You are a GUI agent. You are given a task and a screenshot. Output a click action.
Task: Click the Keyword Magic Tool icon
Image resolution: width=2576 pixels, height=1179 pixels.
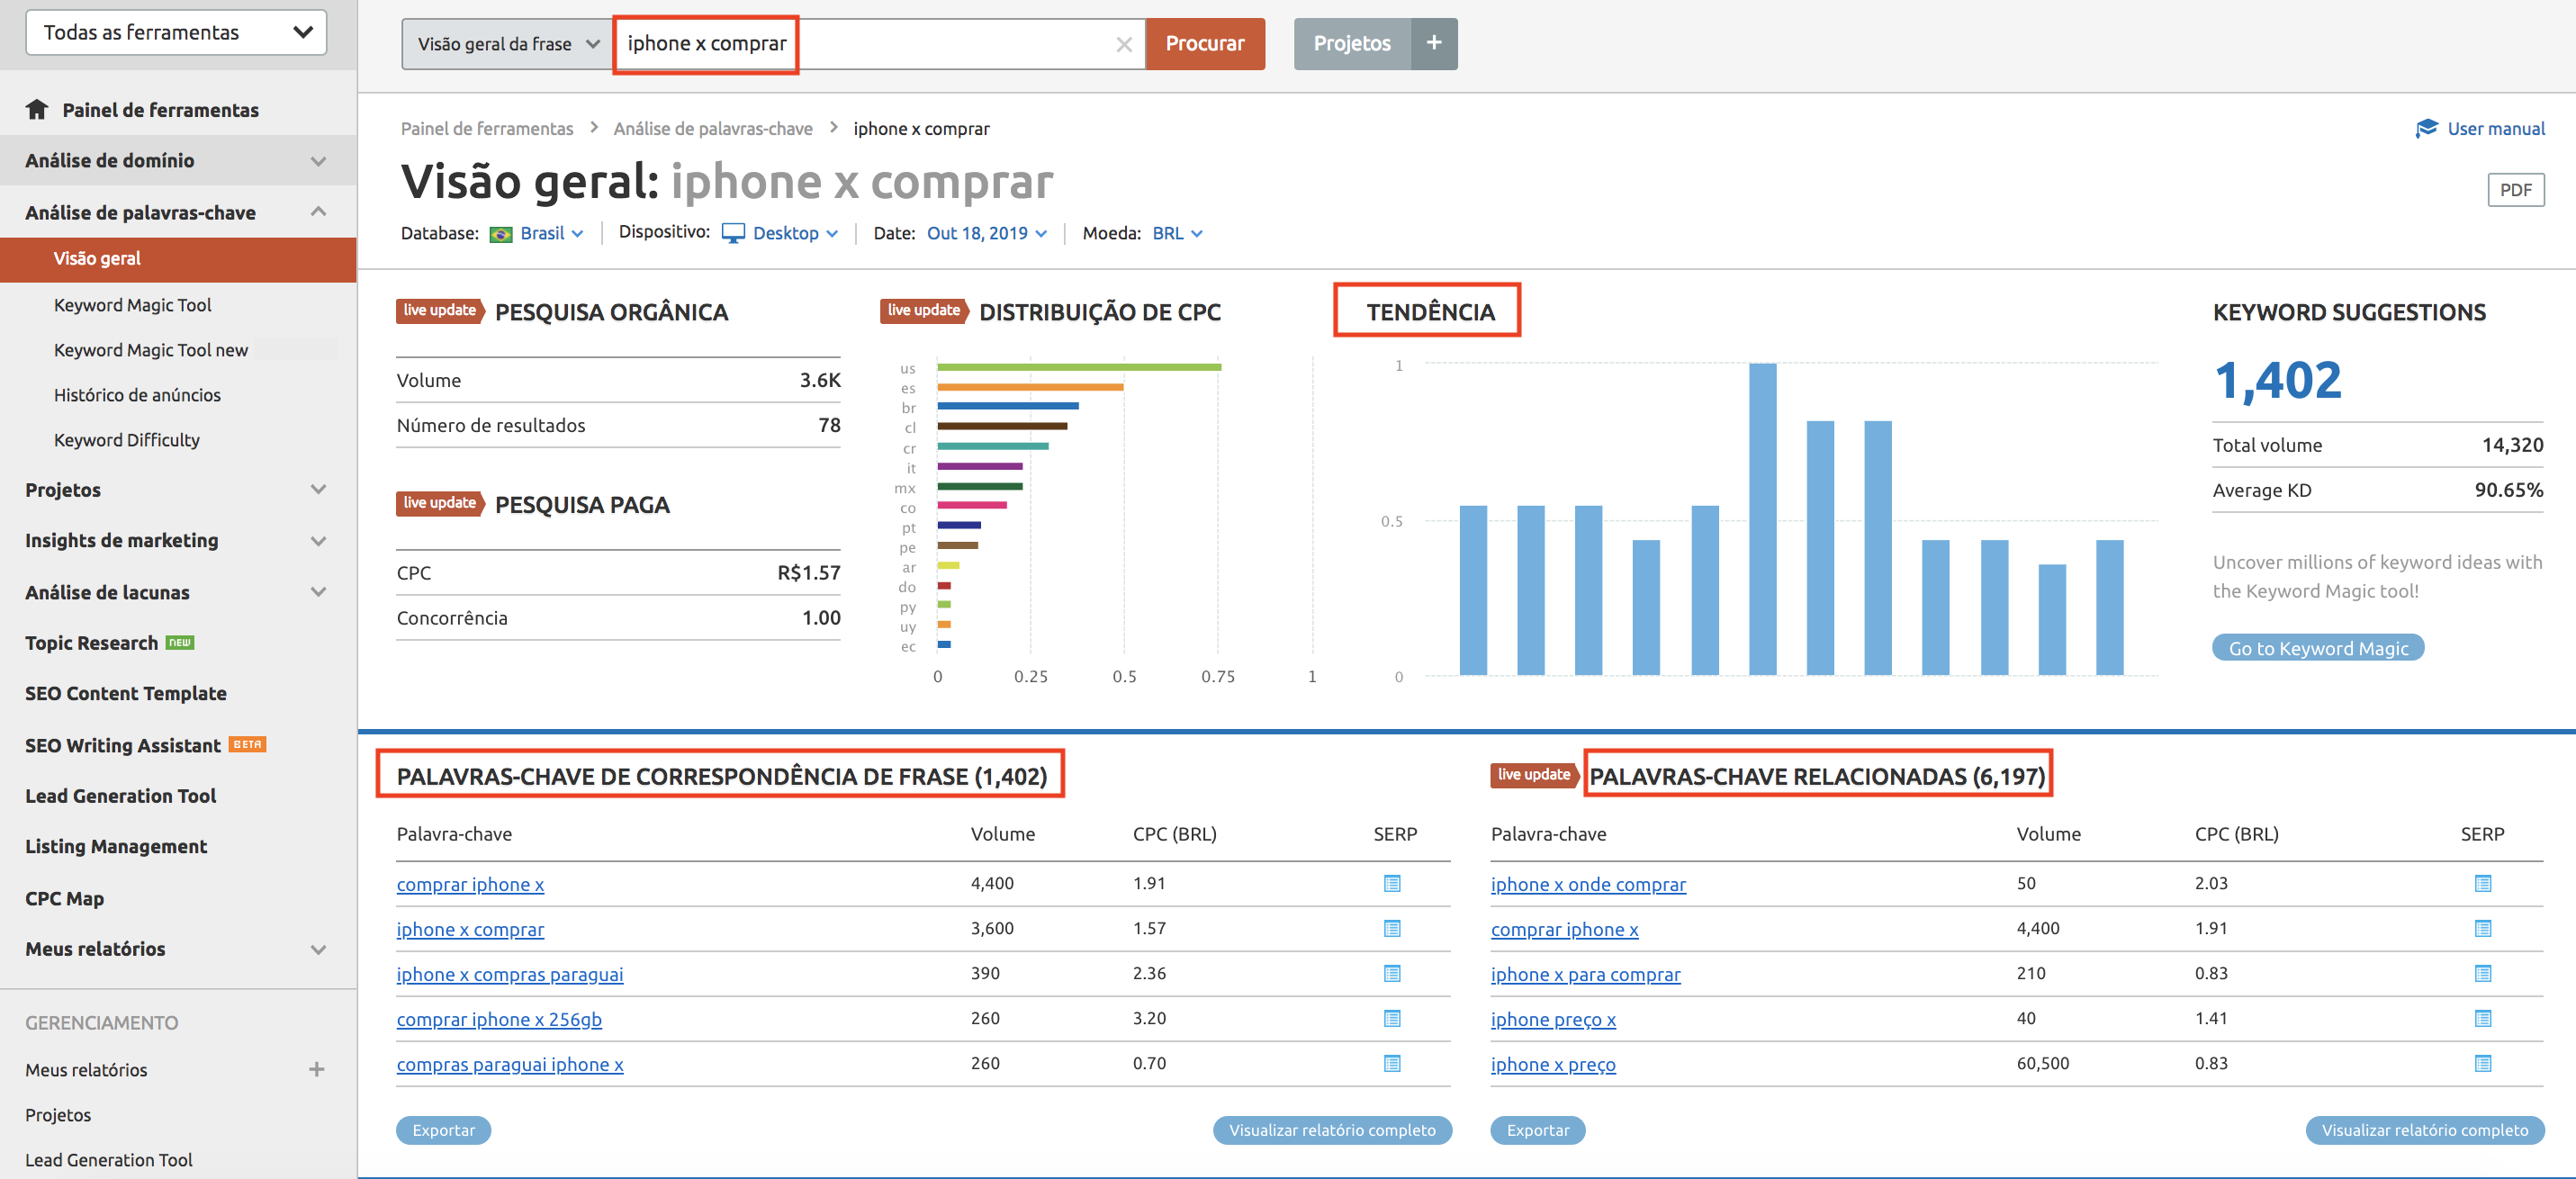(130, 304)
